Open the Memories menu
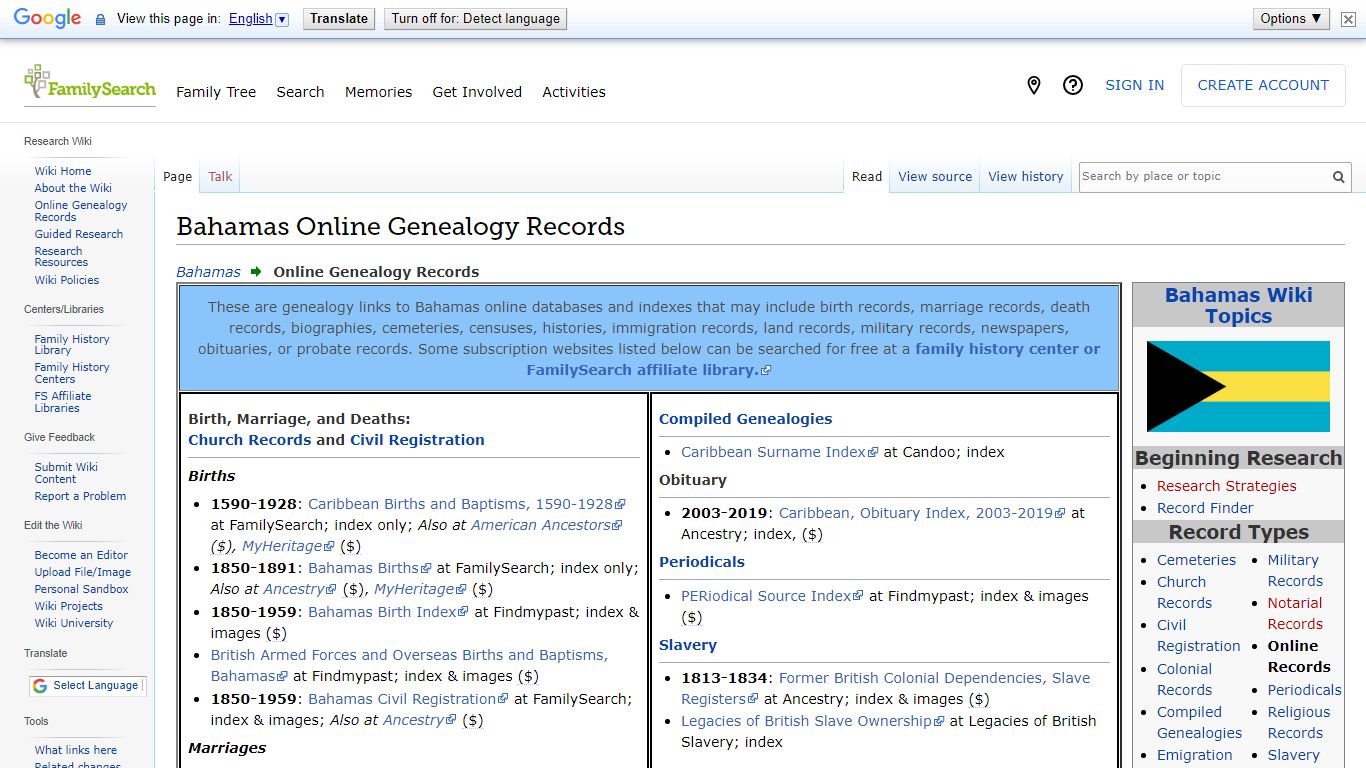 click(x=378, y=92)
